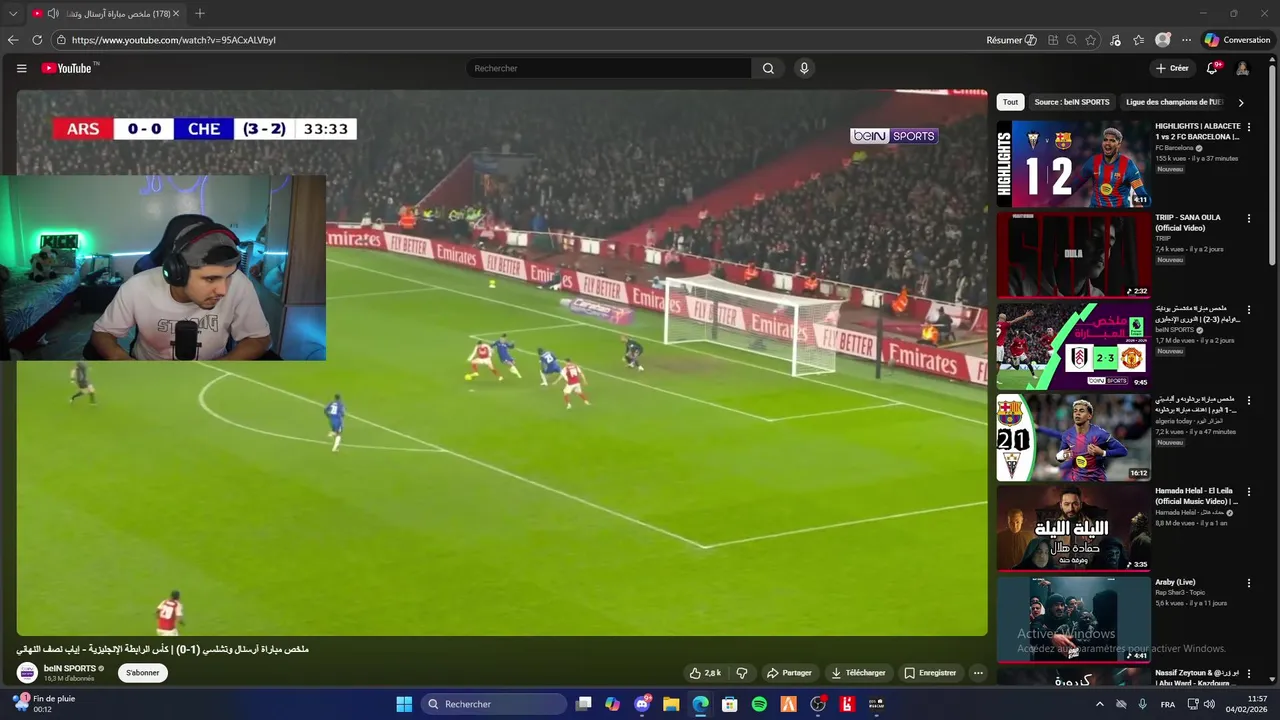Click the Partager share button
1280x720 pixels.
[789, 673]
